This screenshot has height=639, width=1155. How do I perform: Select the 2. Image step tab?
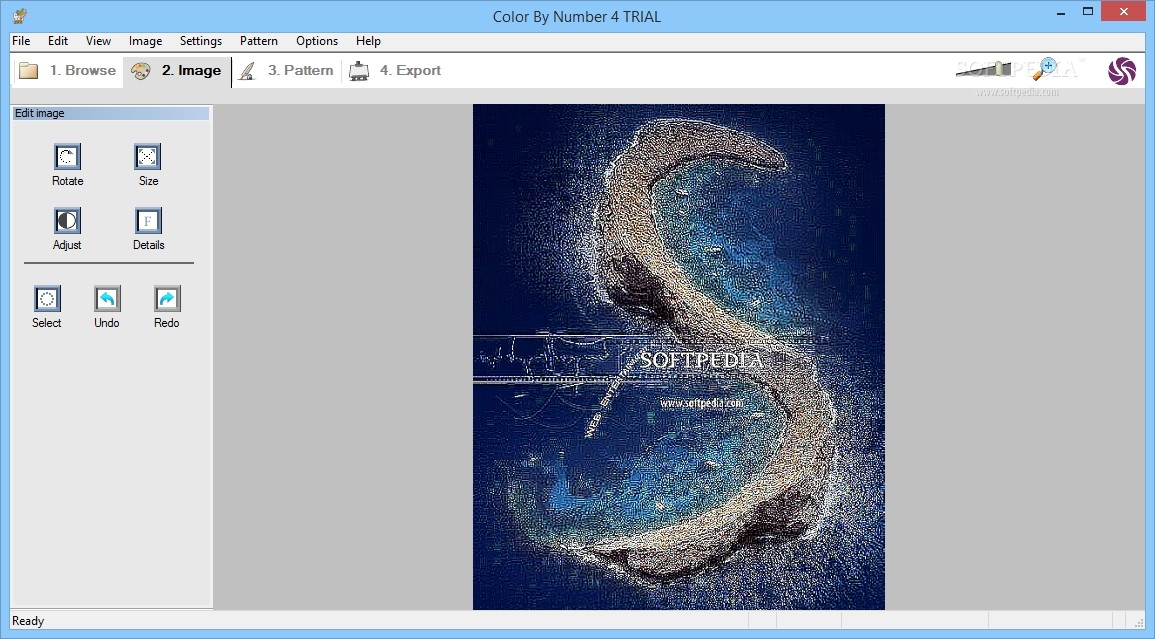coord(177,71)
